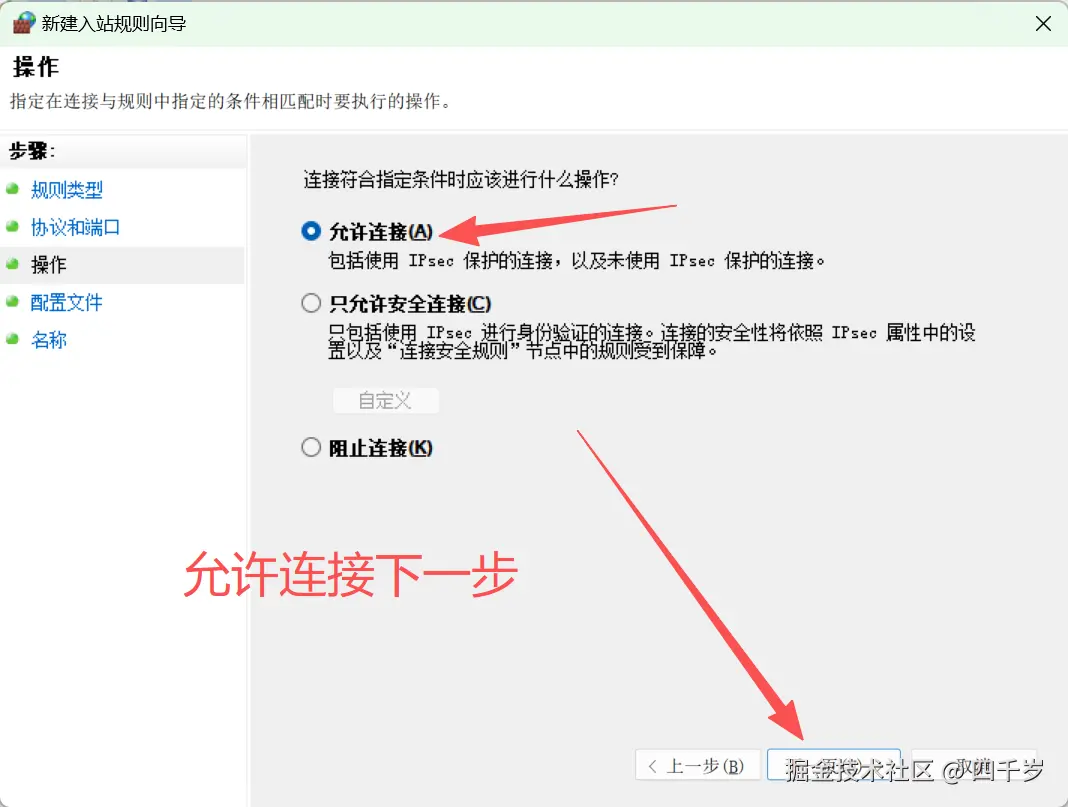Screen dimensions: 1068x807
Task: Select the 只允许安全连接(C) radio option
Action: point(310,302)
